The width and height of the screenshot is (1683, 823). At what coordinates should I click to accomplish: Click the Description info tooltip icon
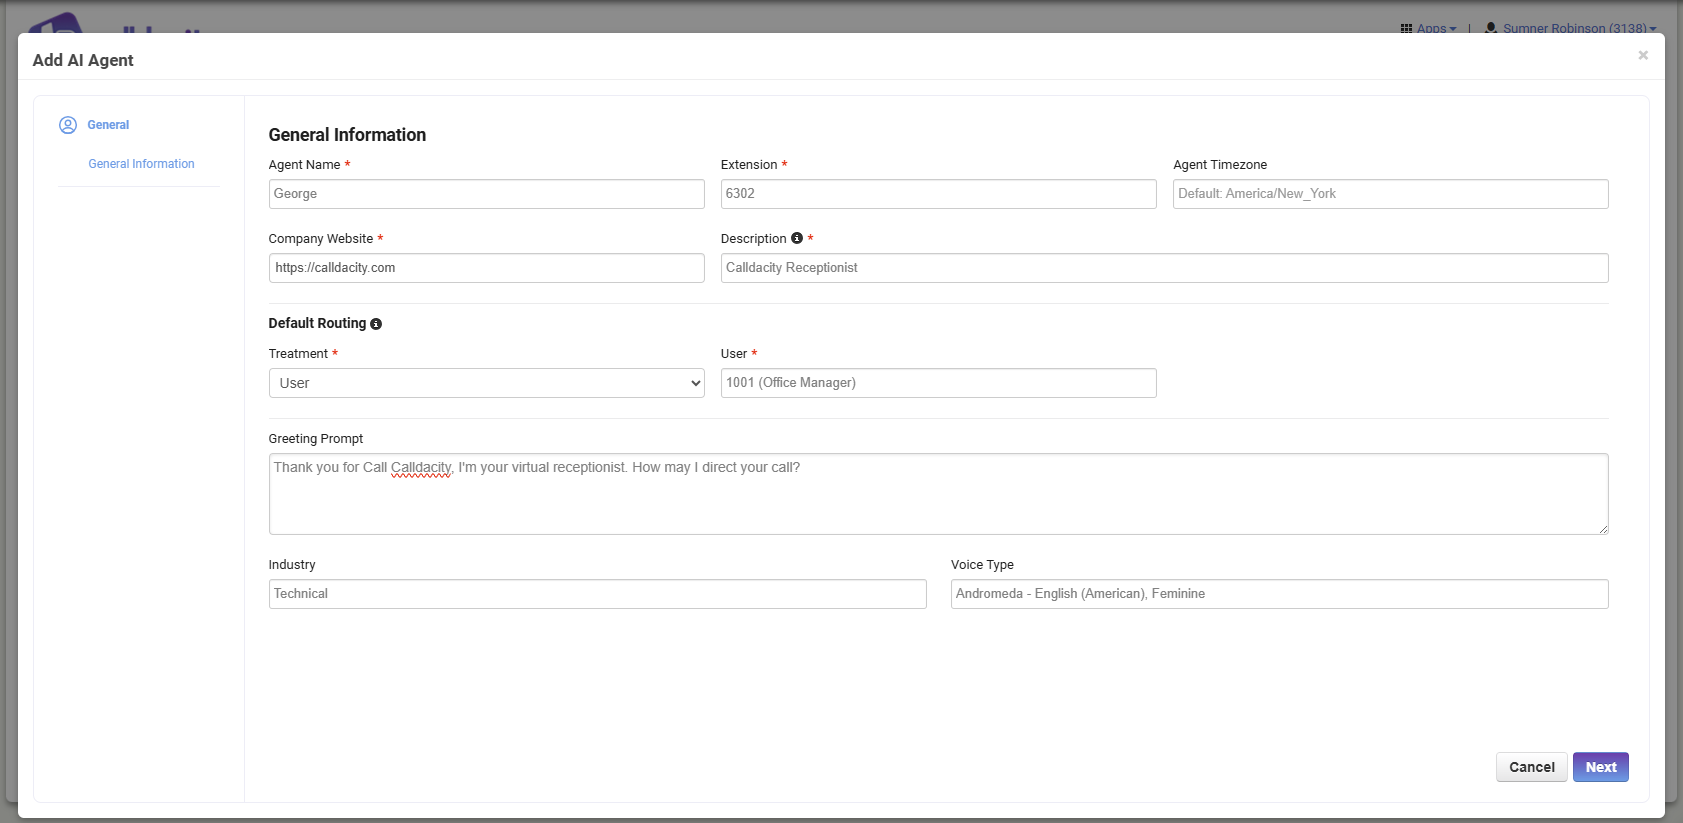(797, 238)
